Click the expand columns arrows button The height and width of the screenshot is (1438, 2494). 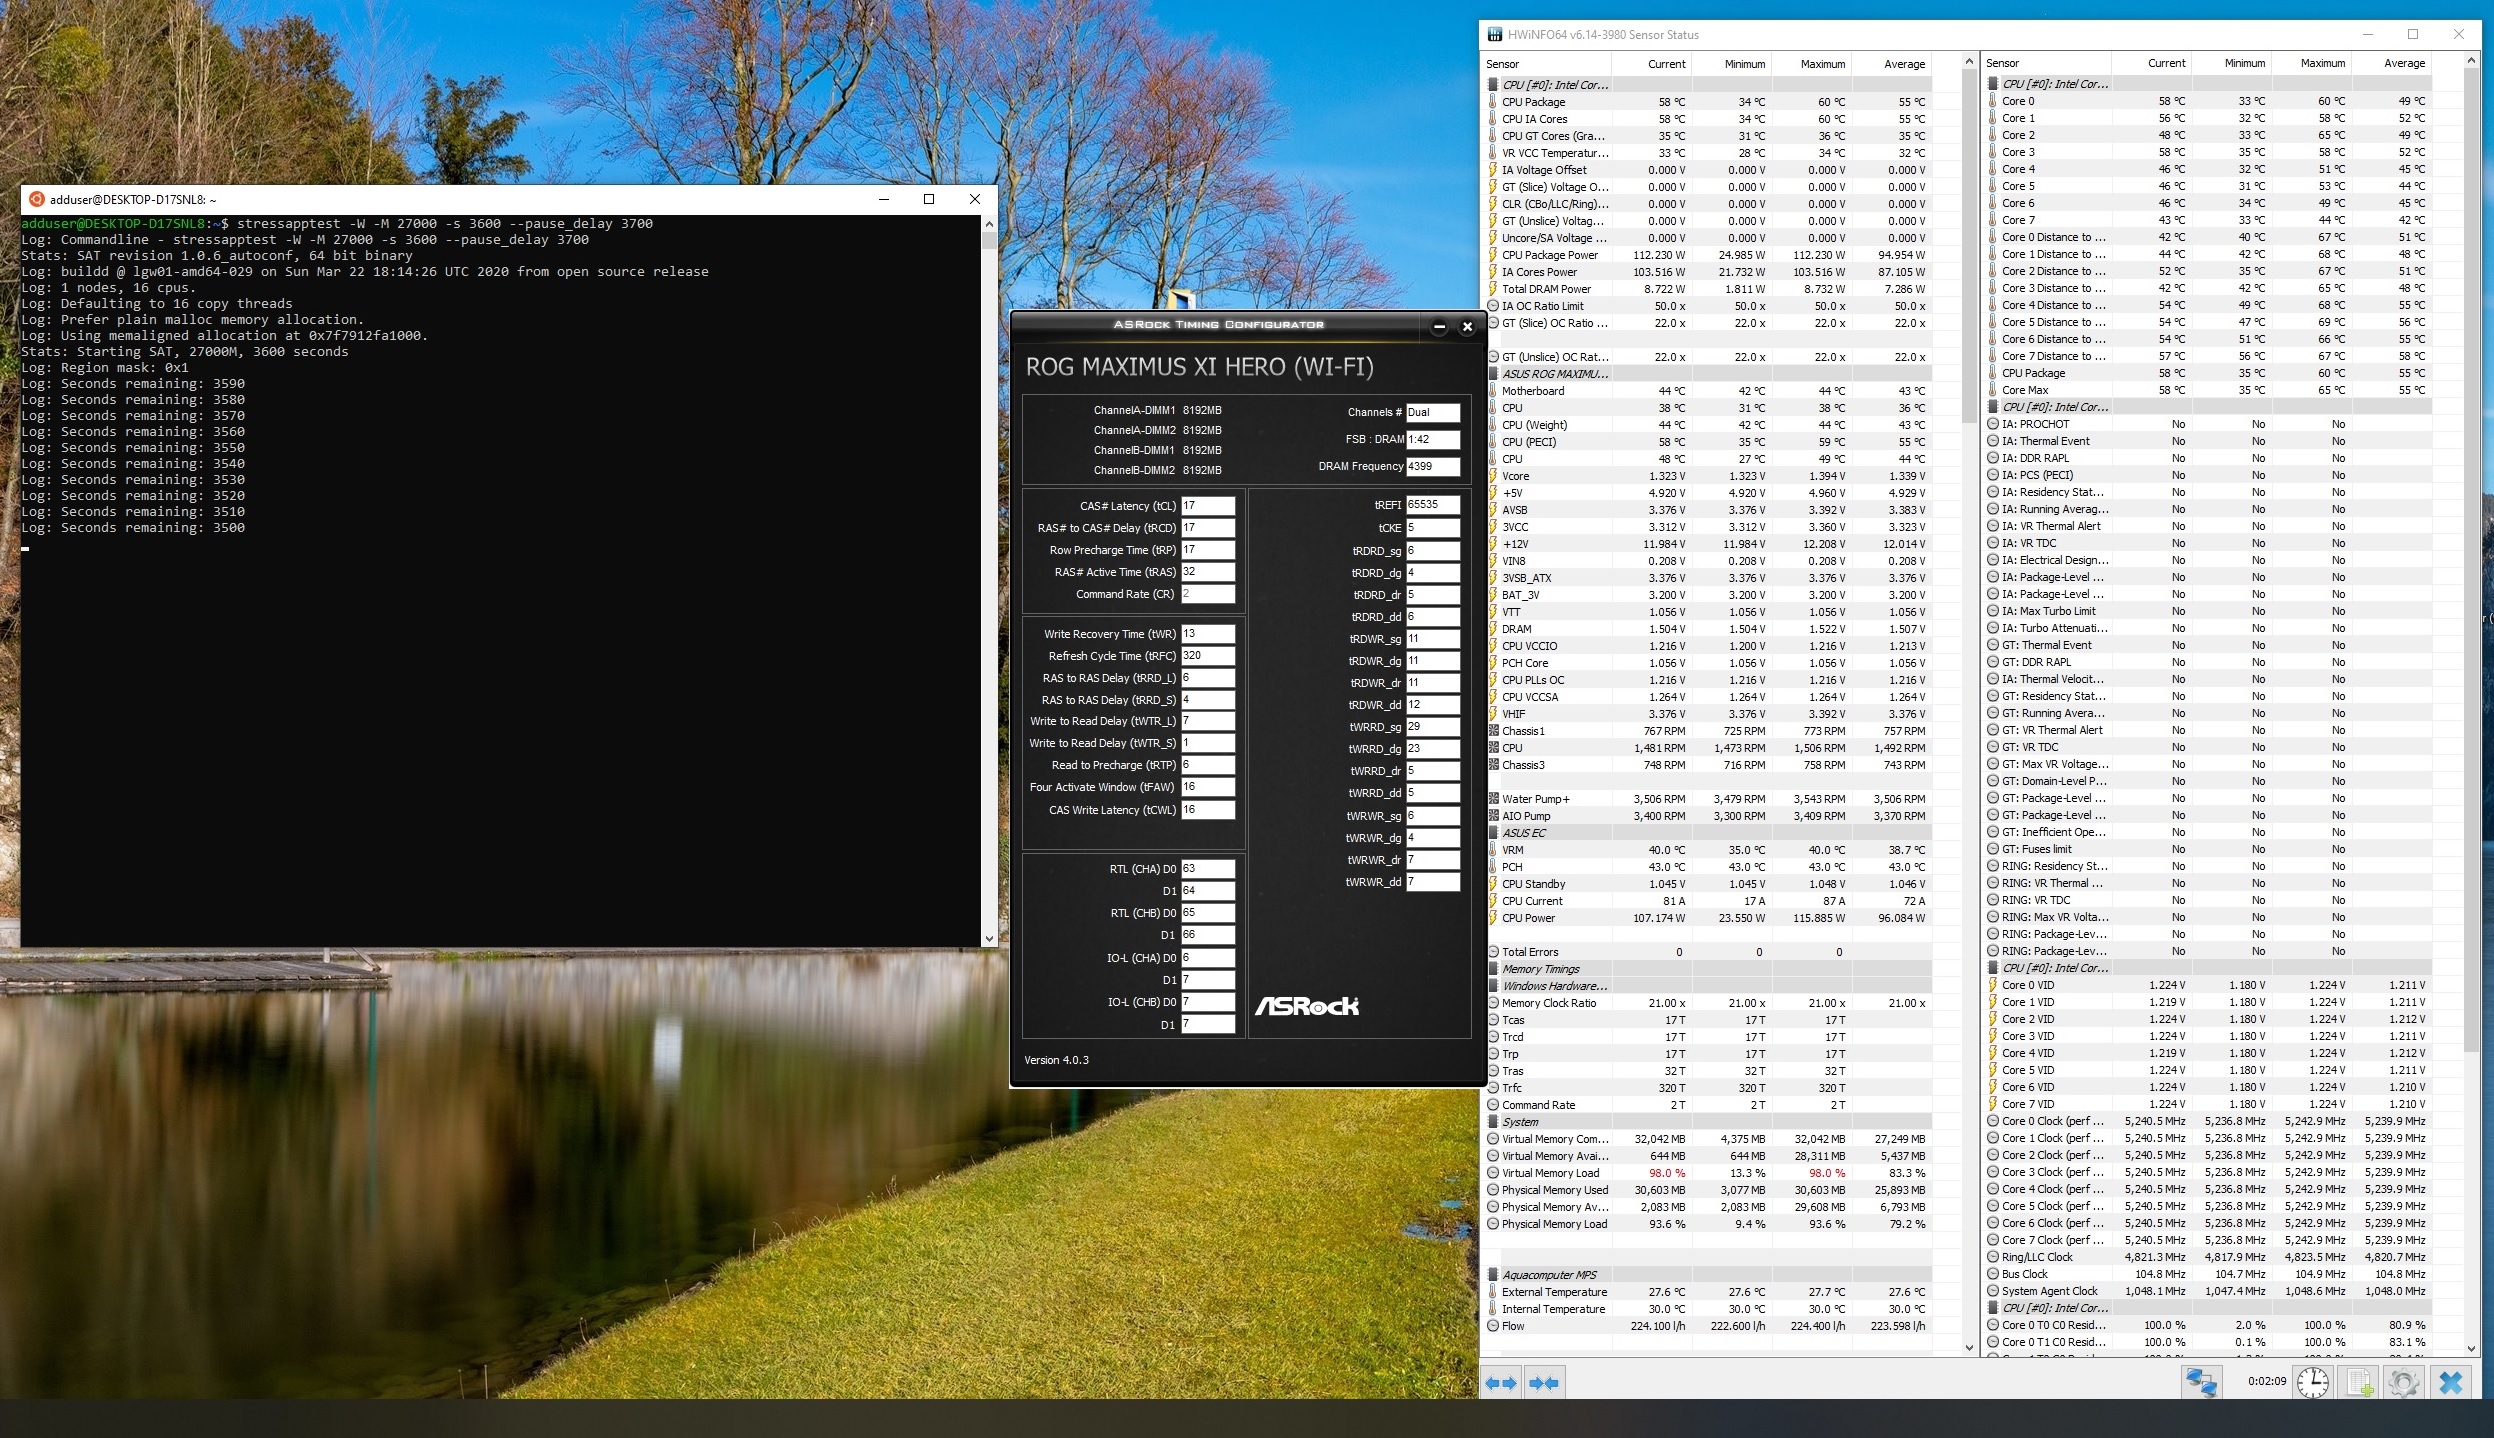click(x=1501, y=1383)
